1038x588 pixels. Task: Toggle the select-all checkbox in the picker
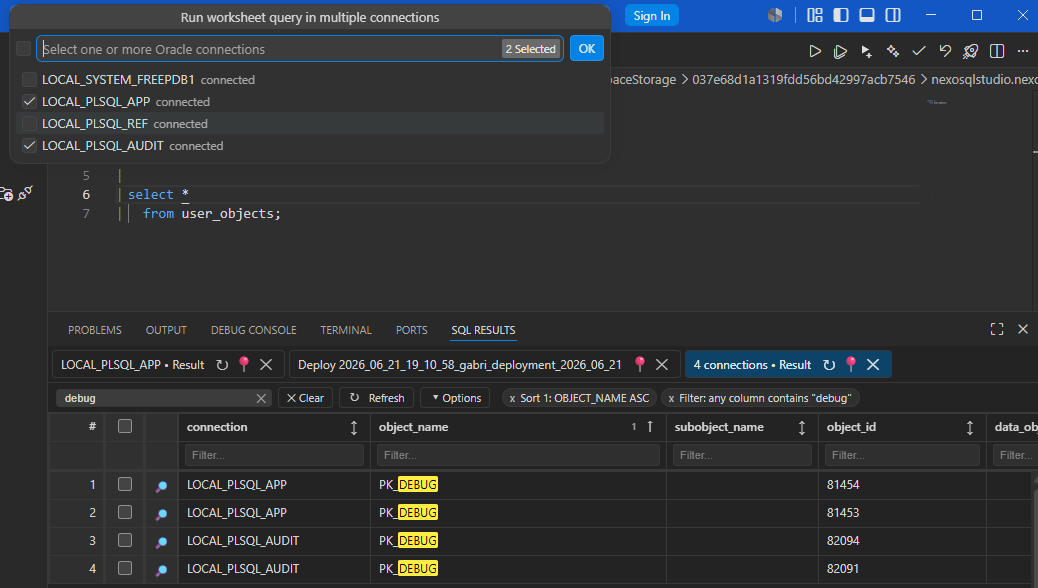(23, 48)
